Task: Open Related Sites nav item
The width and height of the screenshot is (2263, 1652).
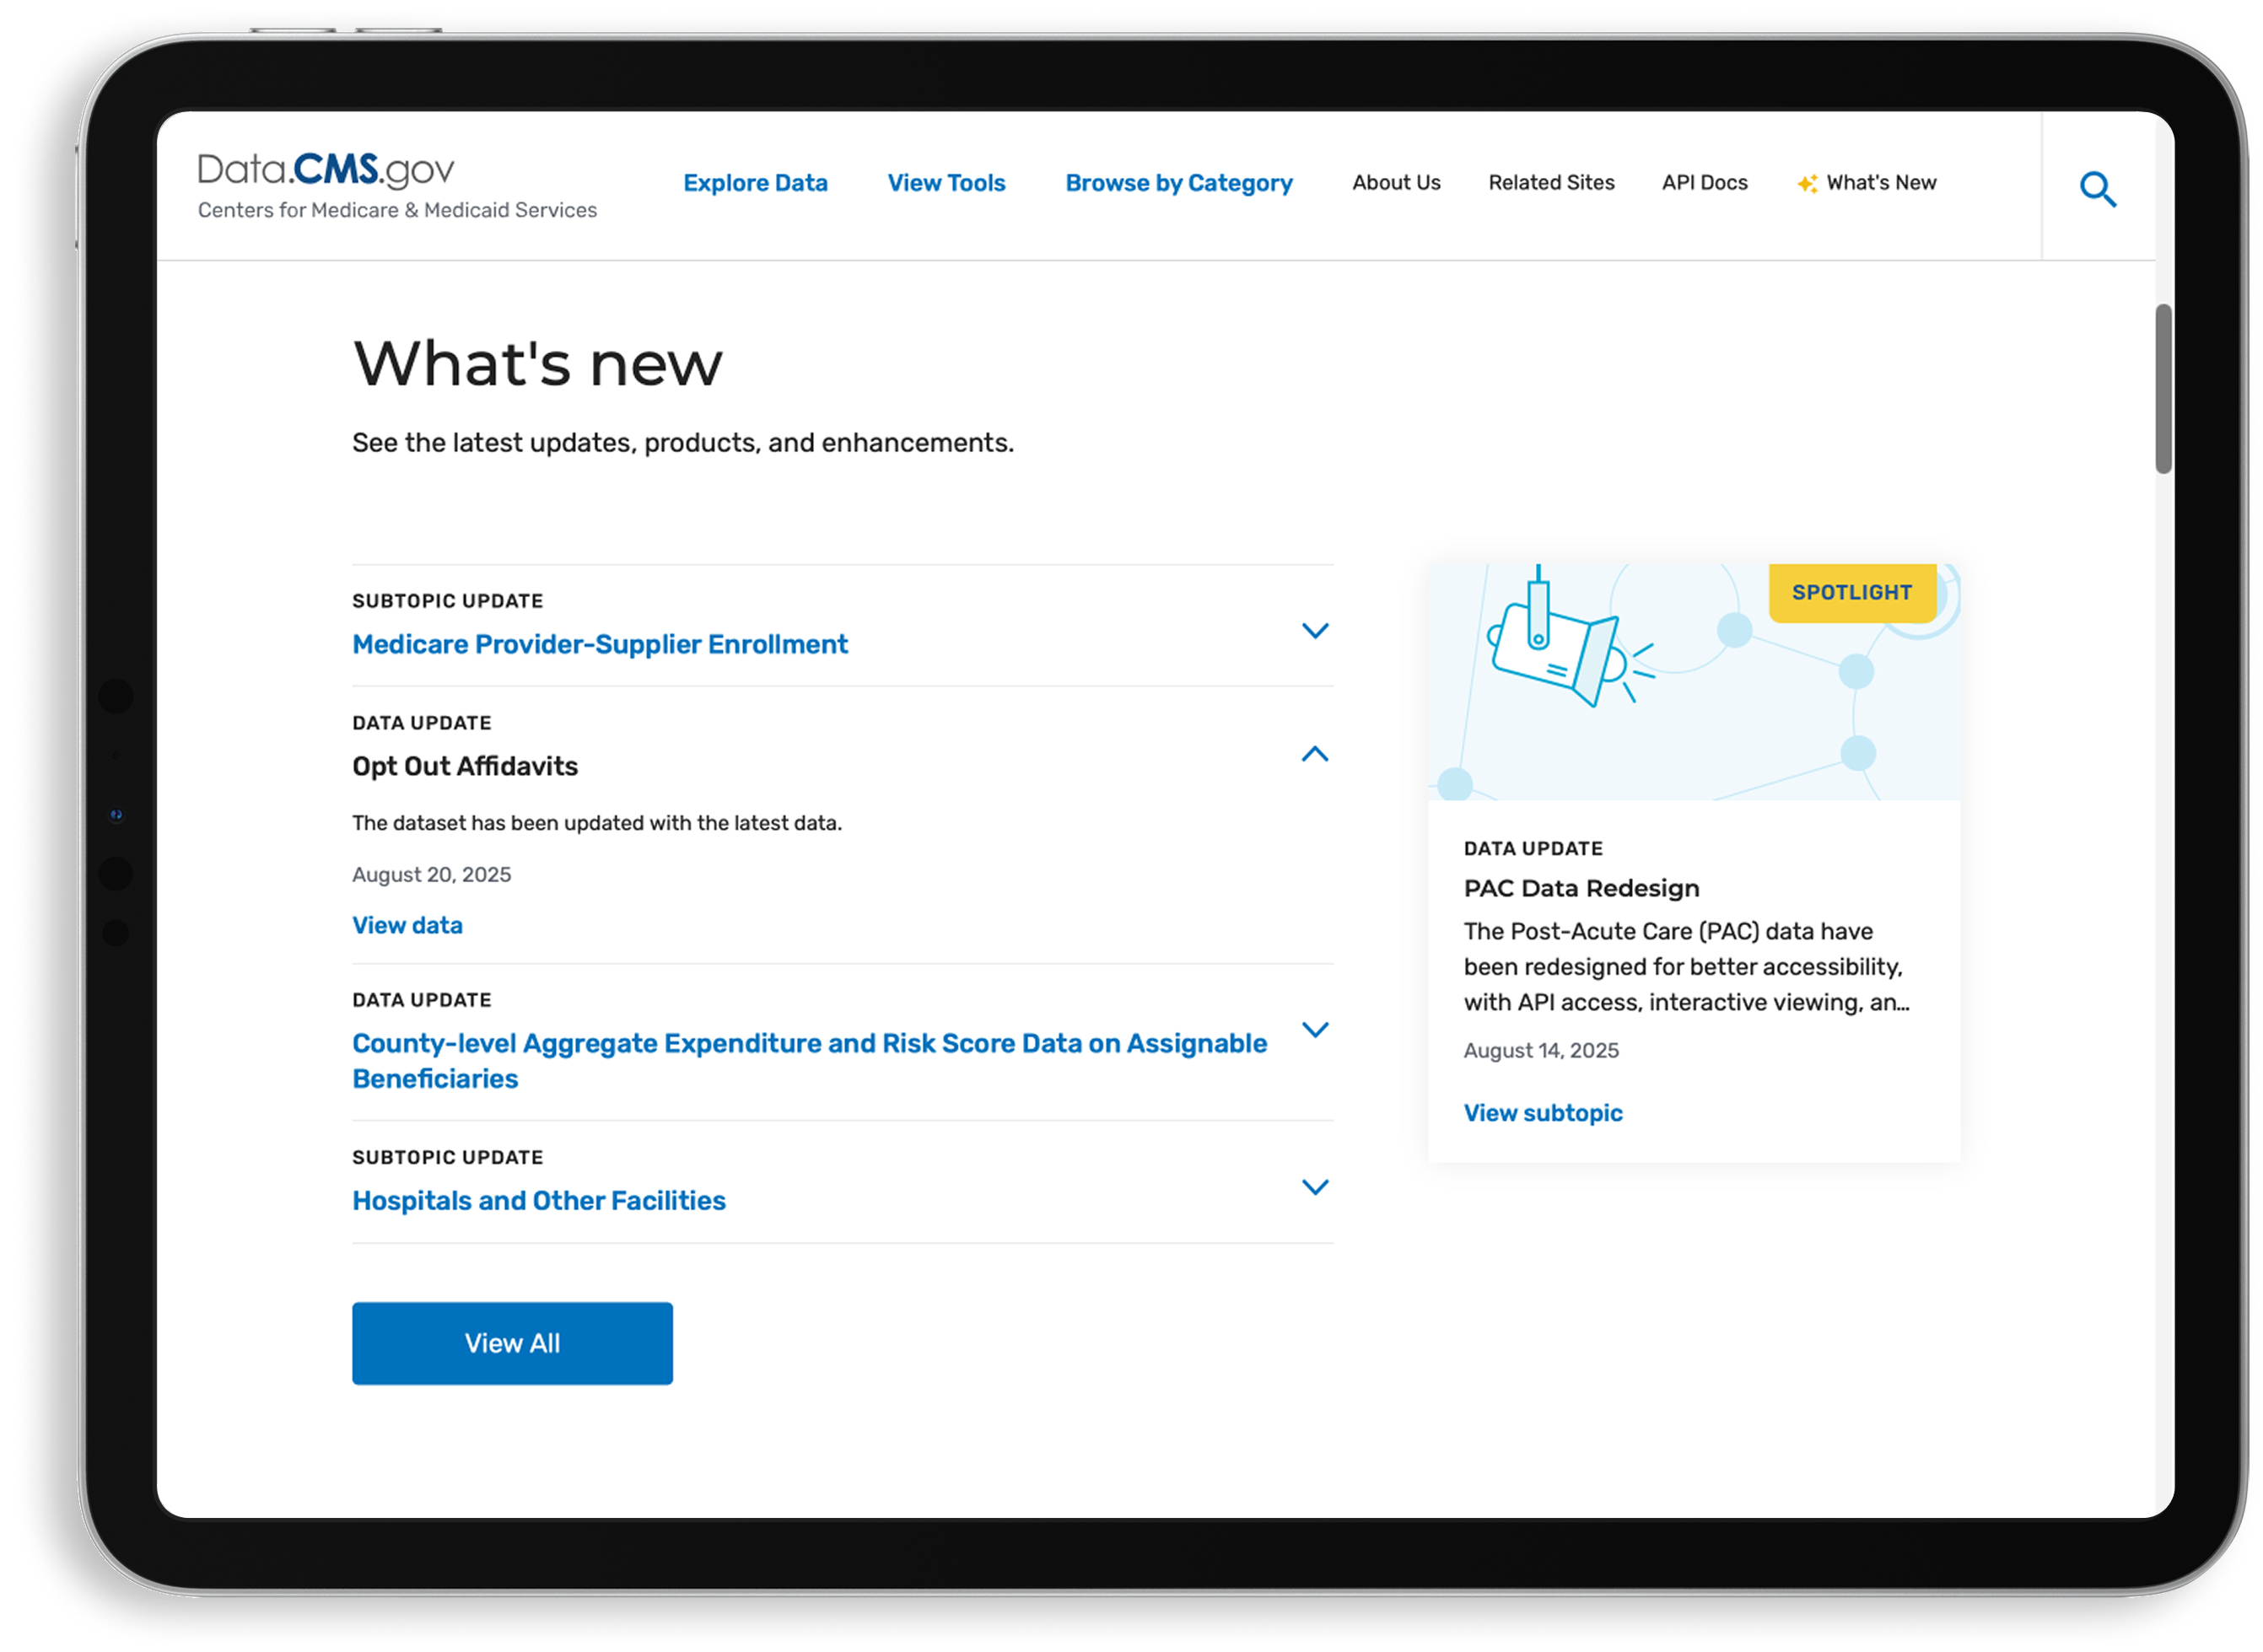Action: pyautogui.click(x=1550, y=182)
